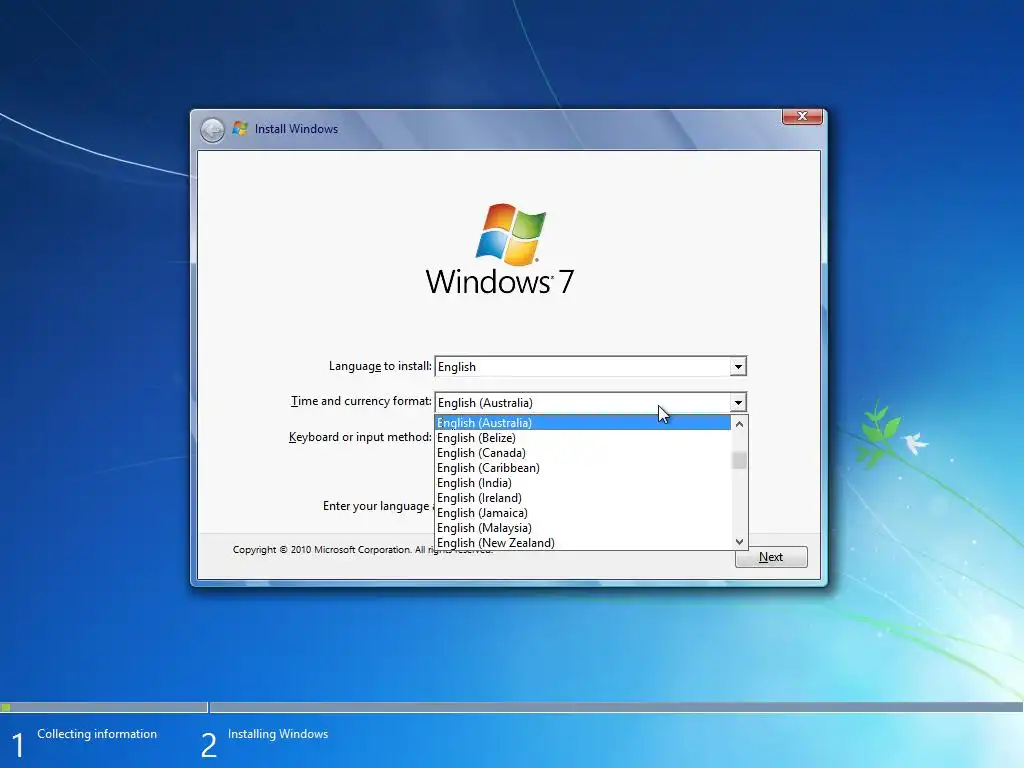Click the setup progress bar at bottom
Screen dimensions: 1024x768
pos(512,707)
